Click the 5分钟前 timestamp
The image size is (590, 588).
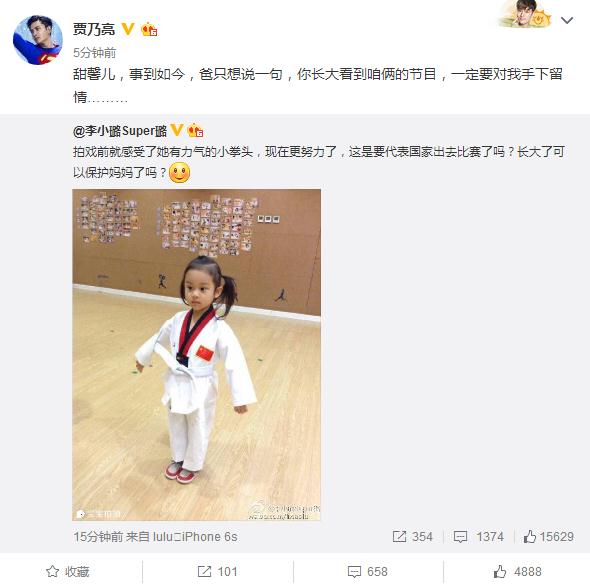[x=94, y=53]
